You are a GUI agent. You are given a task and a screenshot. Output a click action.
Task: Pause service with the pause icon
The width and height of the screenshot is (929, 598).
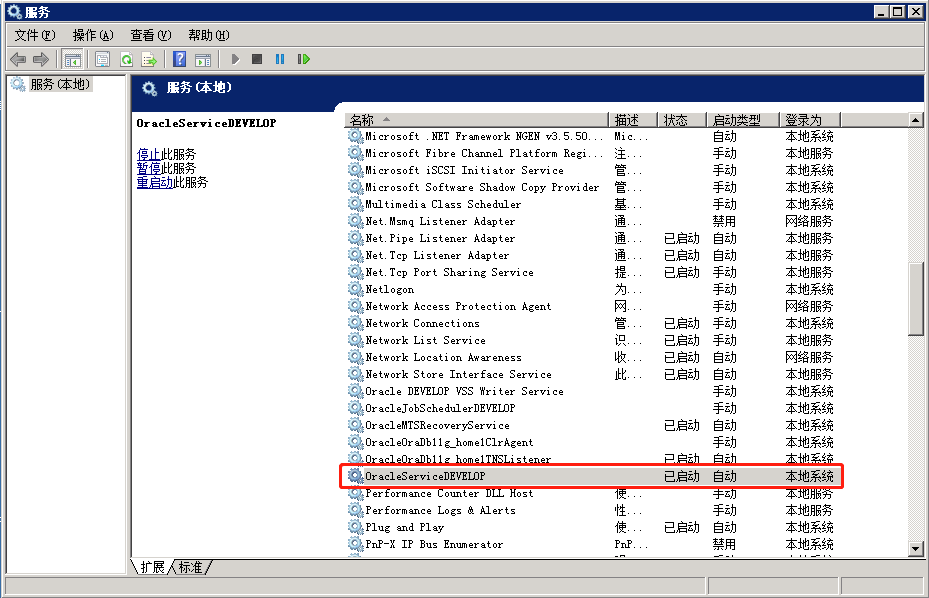[x=280, y=59]
